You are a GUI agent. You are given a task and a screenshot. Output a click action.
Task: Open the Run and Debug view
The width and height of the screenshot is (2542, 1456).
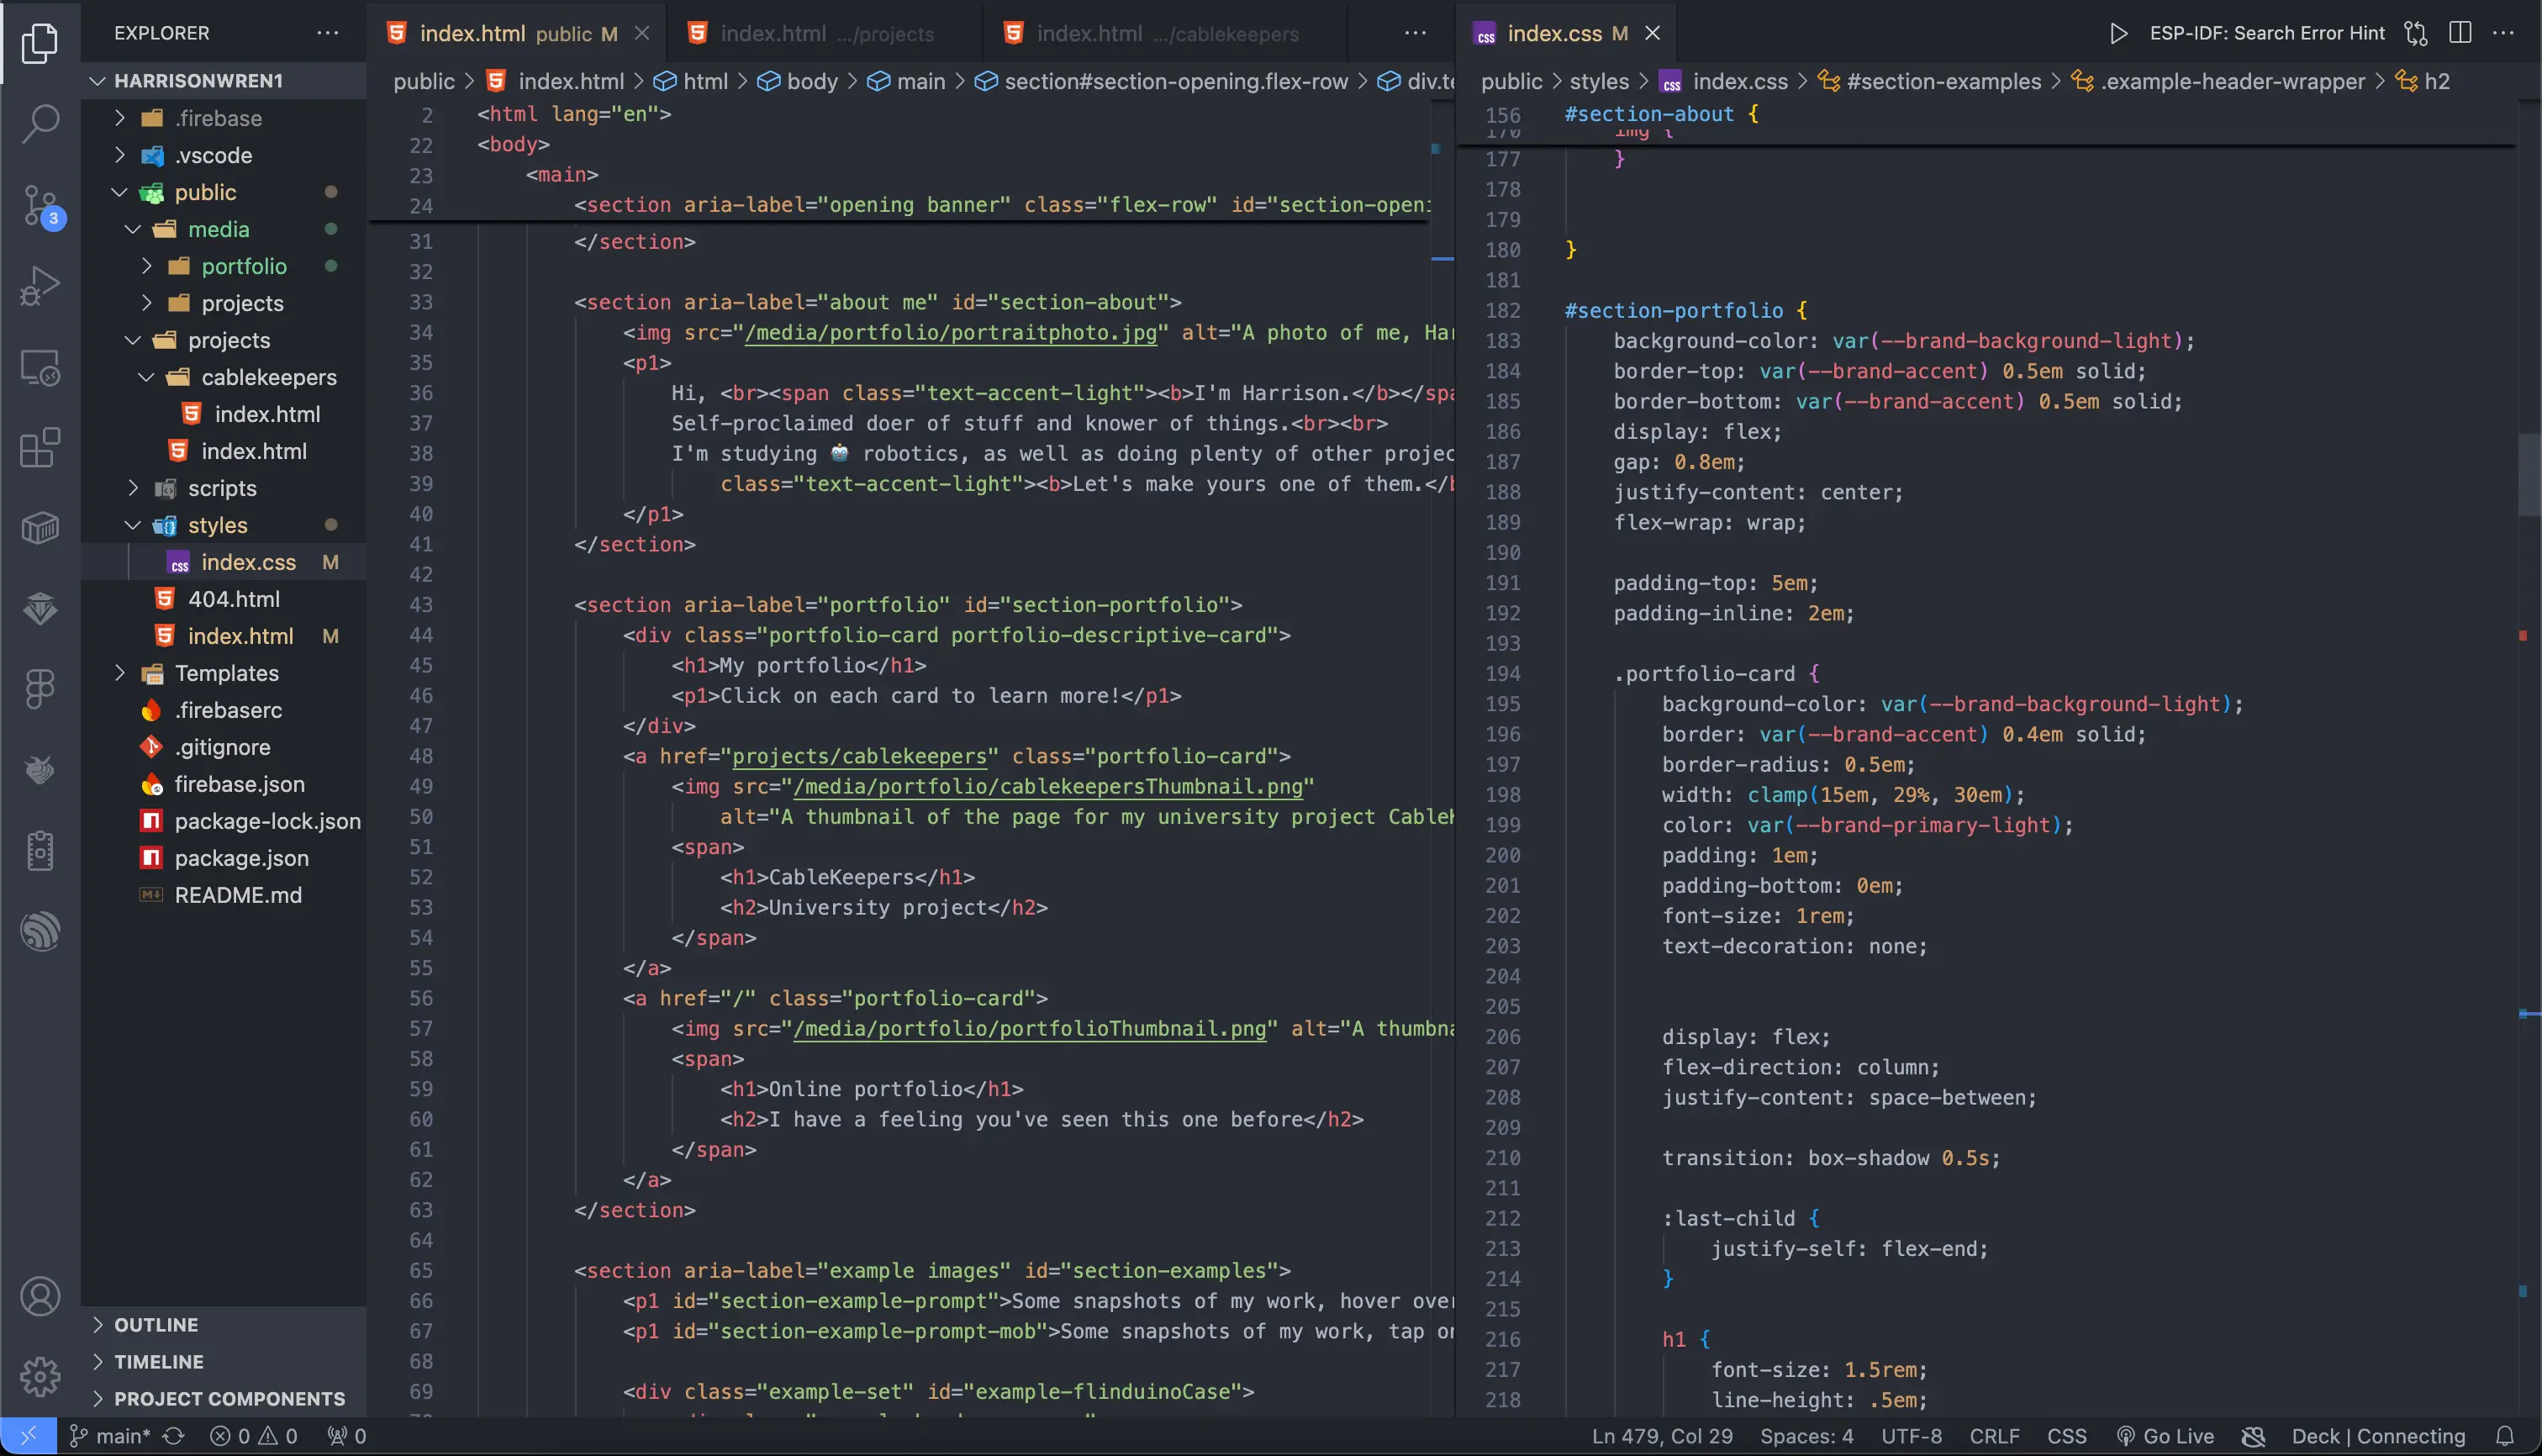coord(40,286)
